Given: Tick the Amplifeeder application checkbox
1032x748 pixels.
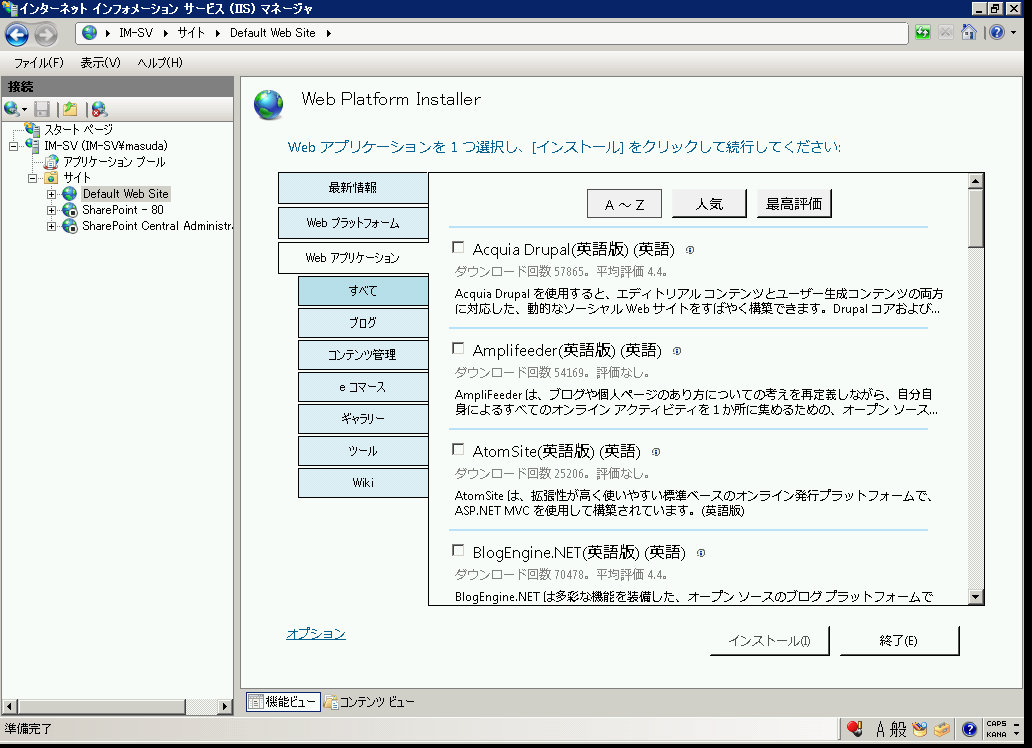Looking at the screenshot, I should click(x=459, y=349).
